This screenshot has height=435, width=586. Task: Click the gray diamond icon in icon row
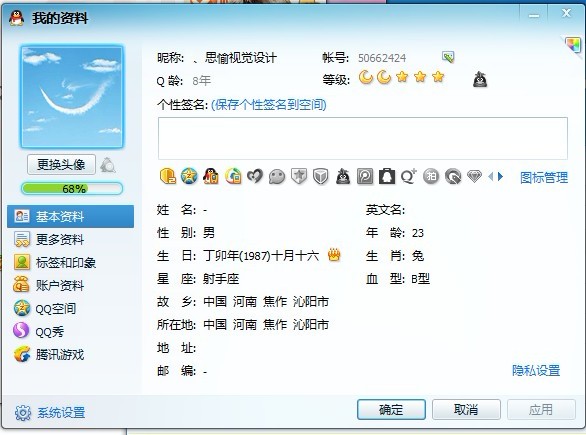[474, 176]
